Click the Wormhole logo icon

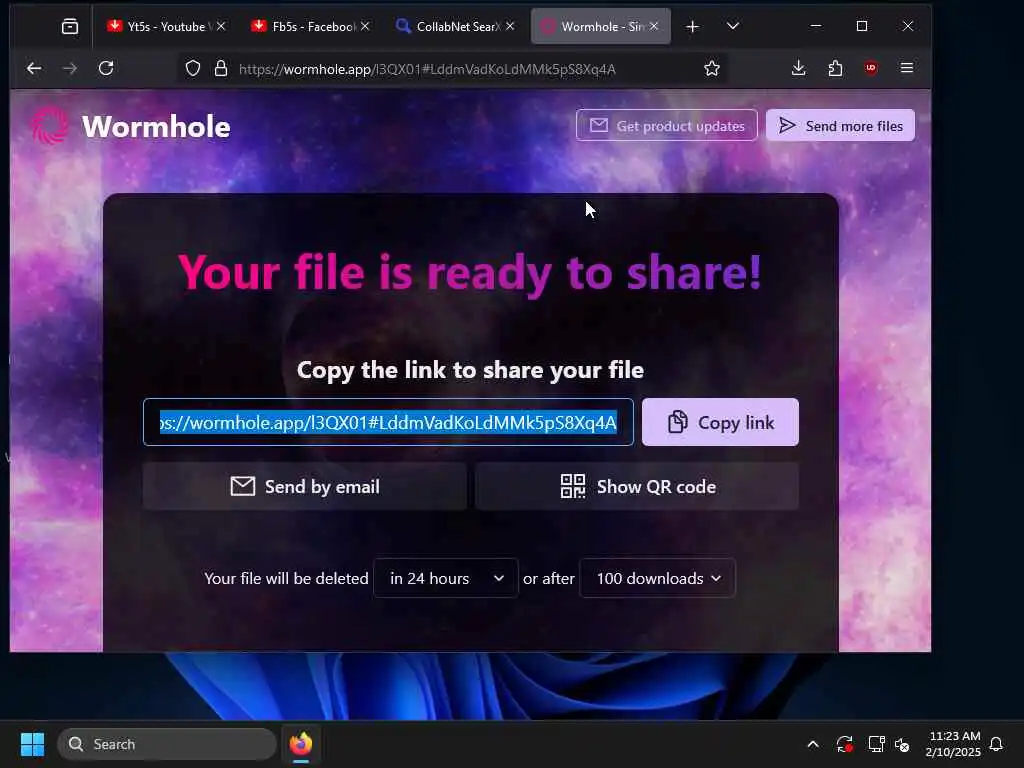pyautogui.click(x=50, y=125)
